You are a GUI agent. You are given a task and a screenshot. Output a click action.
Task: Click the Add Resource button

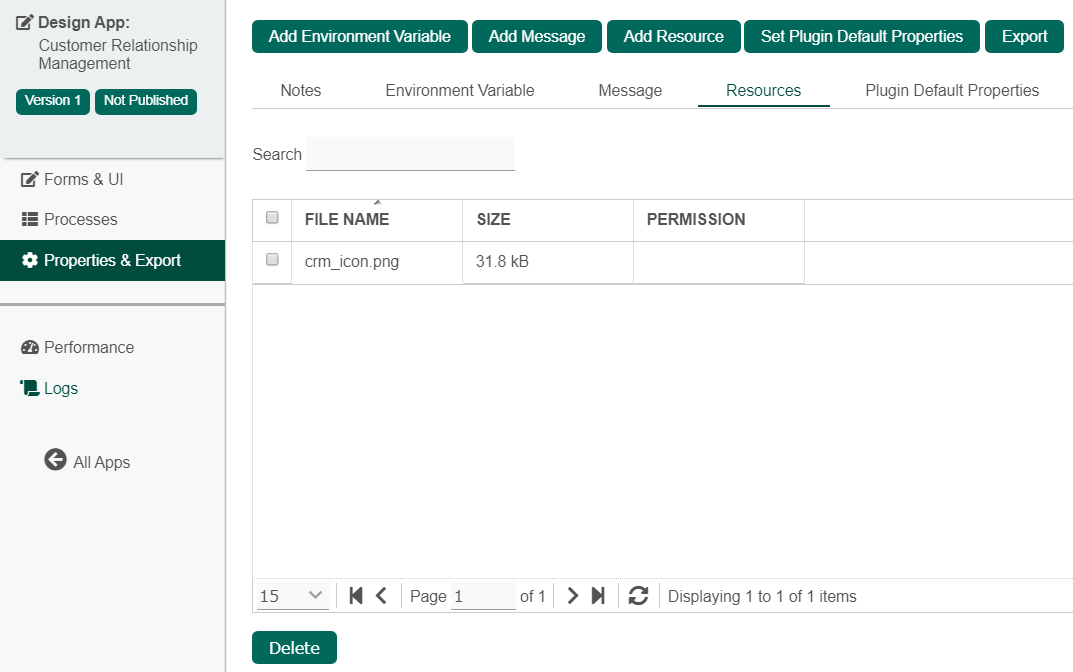pos(673,37)
